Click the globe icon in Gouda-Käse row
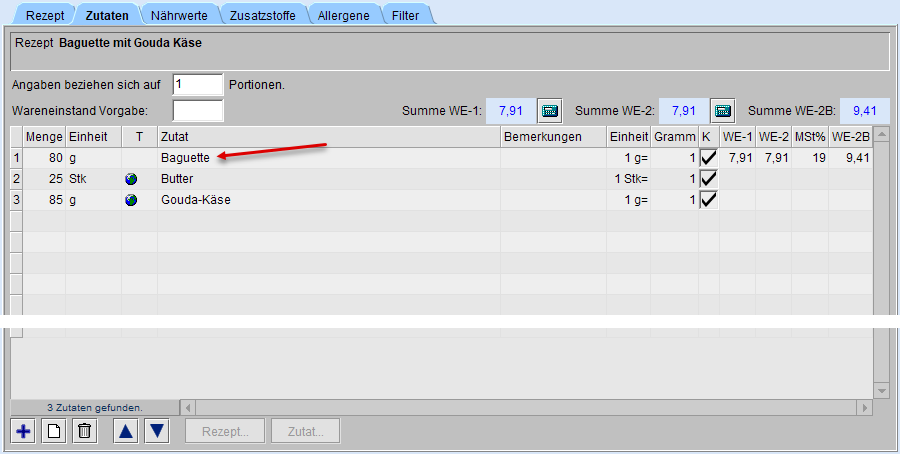This screenshot has width=900, height=455. (131, 200)
